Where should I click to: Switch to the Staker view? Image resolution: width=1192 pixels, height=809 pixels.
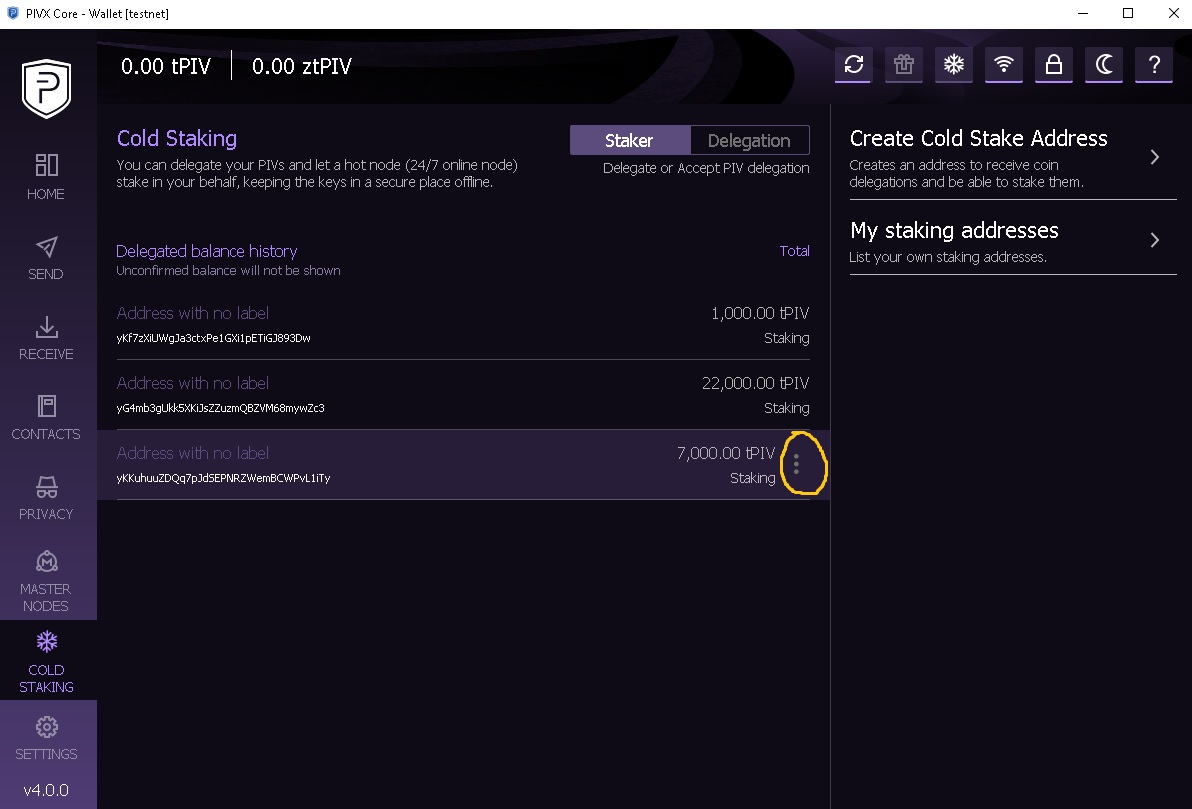coord(629,140)
